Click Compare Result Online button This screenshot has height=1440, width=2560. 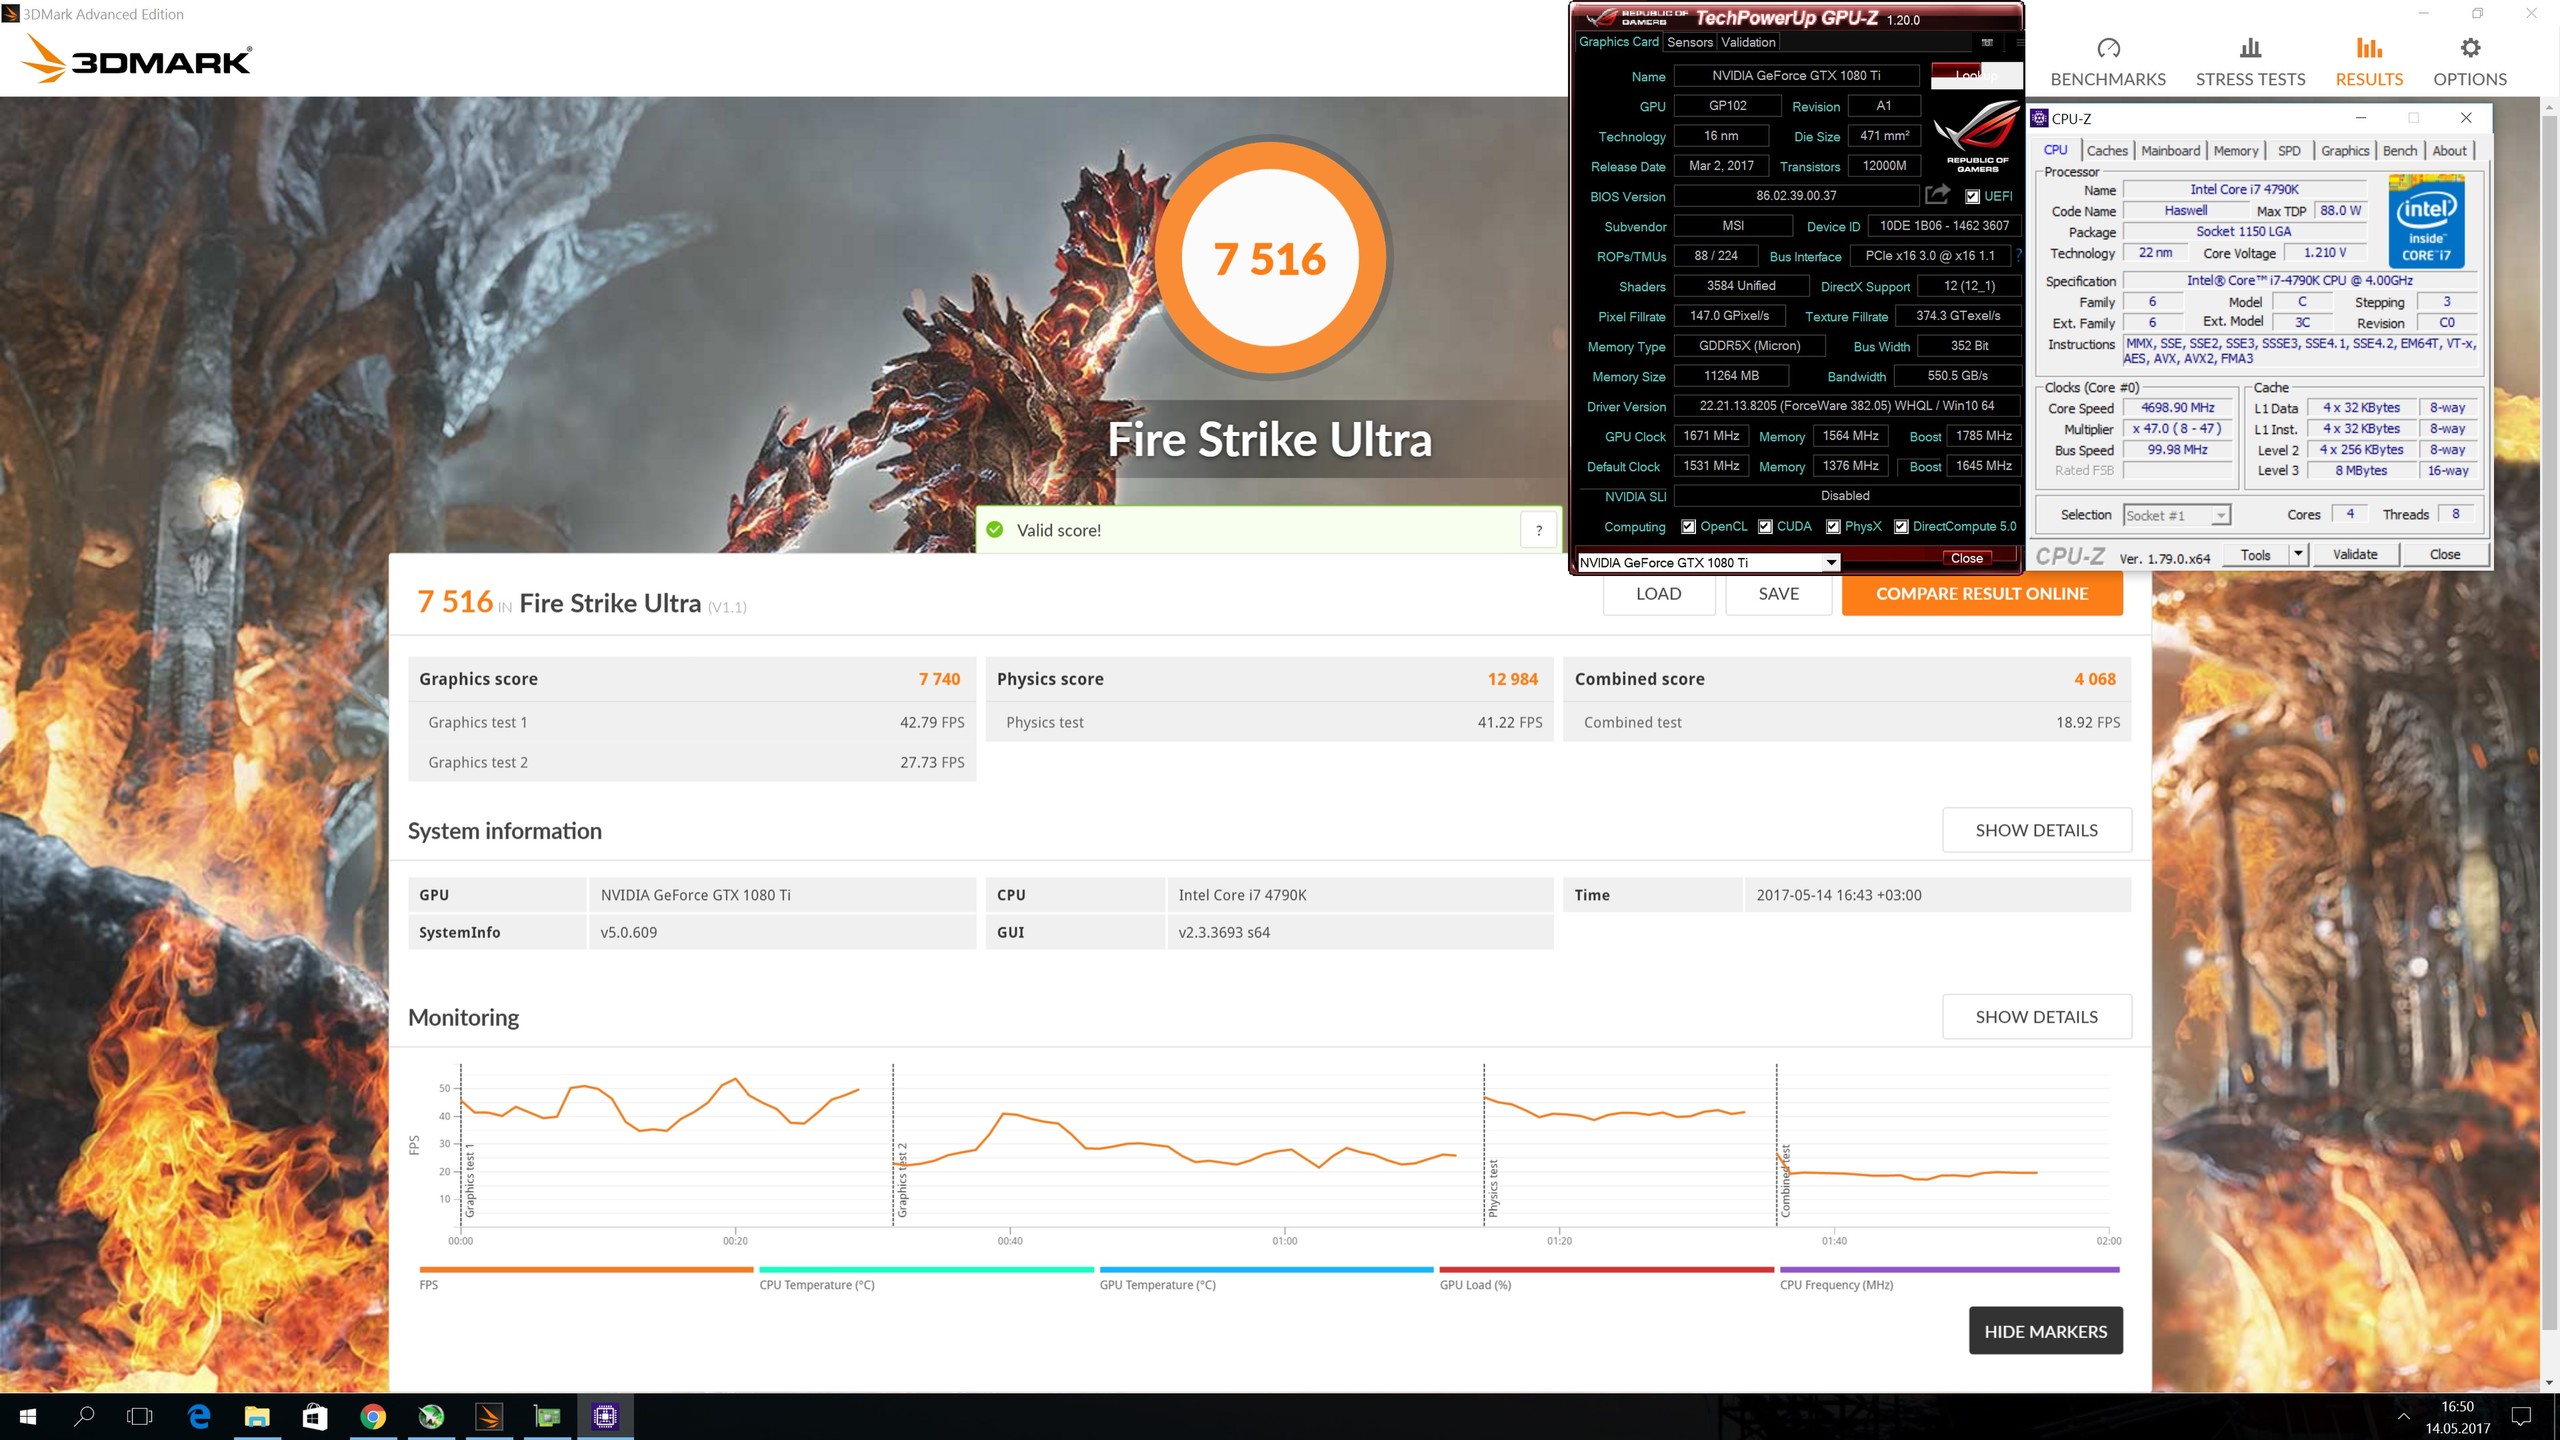point(1982,594)
